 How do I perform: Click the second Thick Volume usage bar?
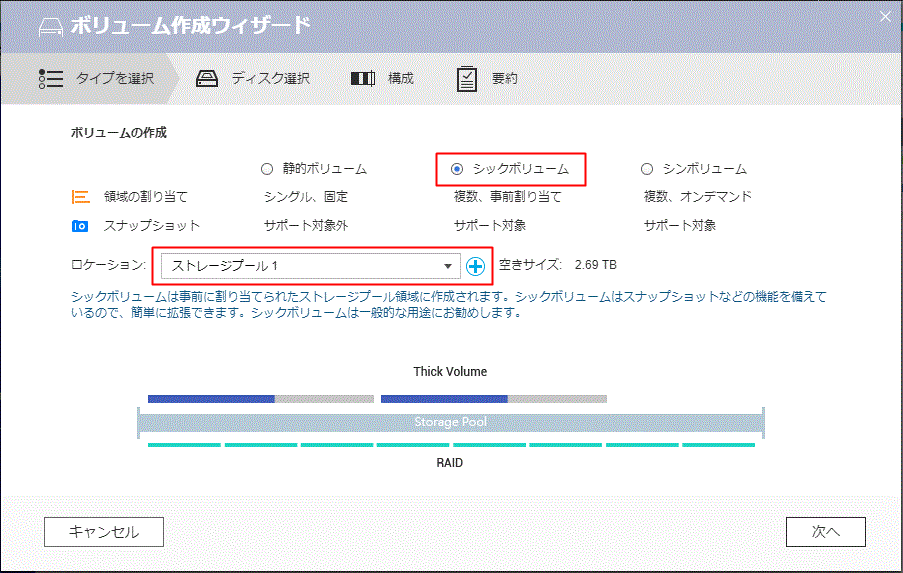[x=494, y=399]
